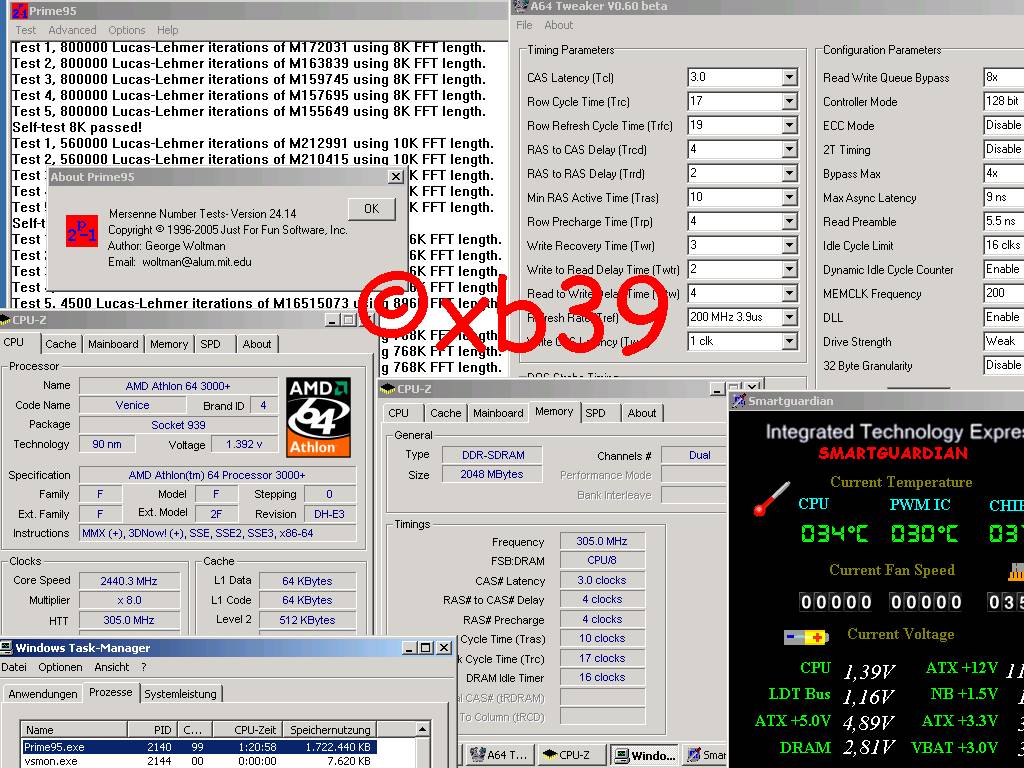Screen dimensions: 1024x768
Task: Select the vsmon.exe process row
Action: tap(199, 761)
